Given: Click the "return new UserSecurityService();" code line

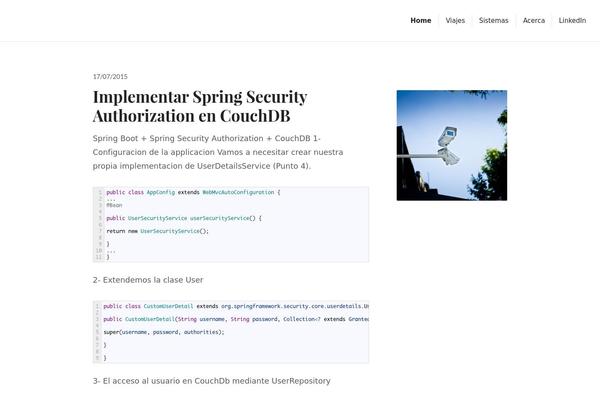Looking at the screenshot, I should [x=157, y=231].
